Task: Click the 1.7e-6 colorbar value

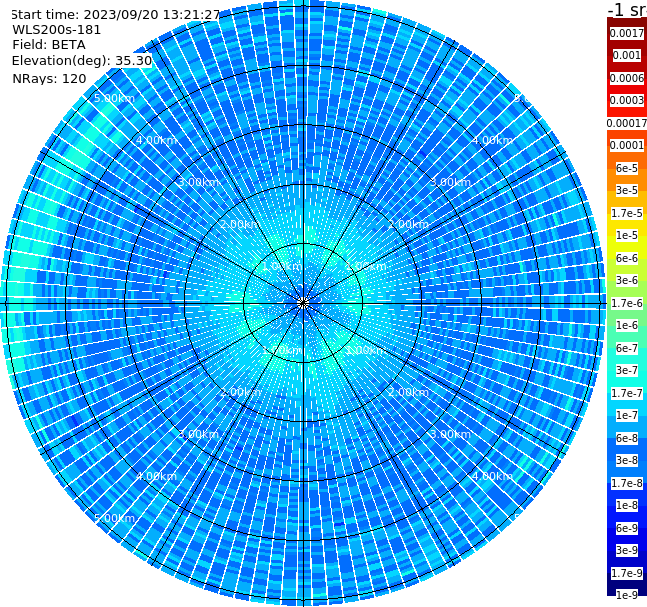Action: pyautogui.click(x=627, y=303)
